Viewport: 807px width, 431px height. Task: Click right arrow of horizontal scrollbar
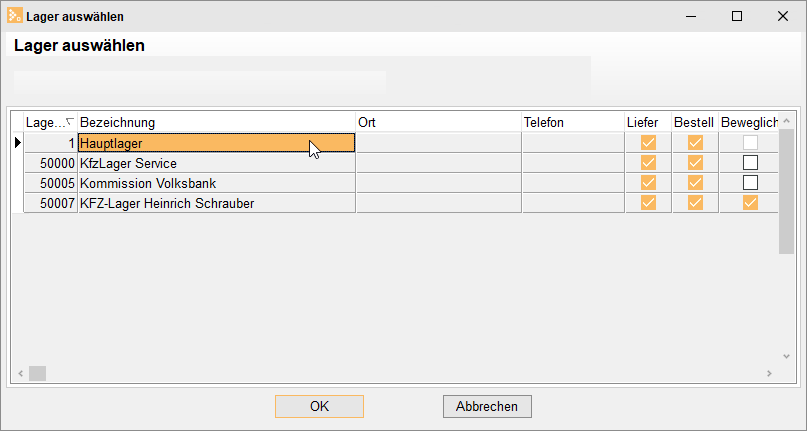[769, 373]
